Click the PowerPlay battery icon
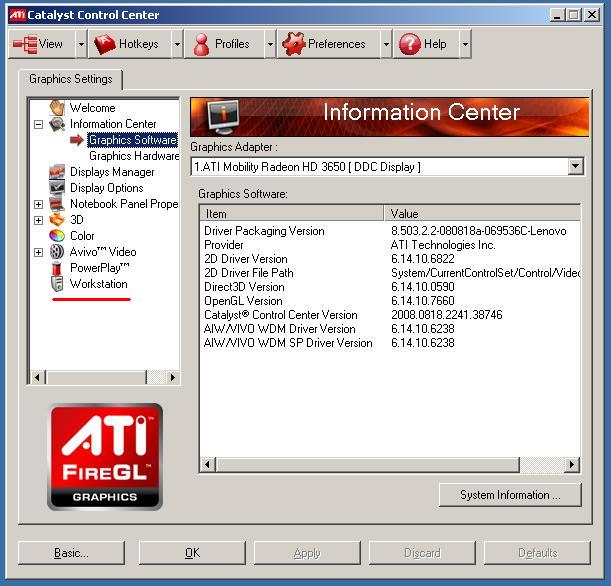 pyautogui.click(x=57, y=268)
